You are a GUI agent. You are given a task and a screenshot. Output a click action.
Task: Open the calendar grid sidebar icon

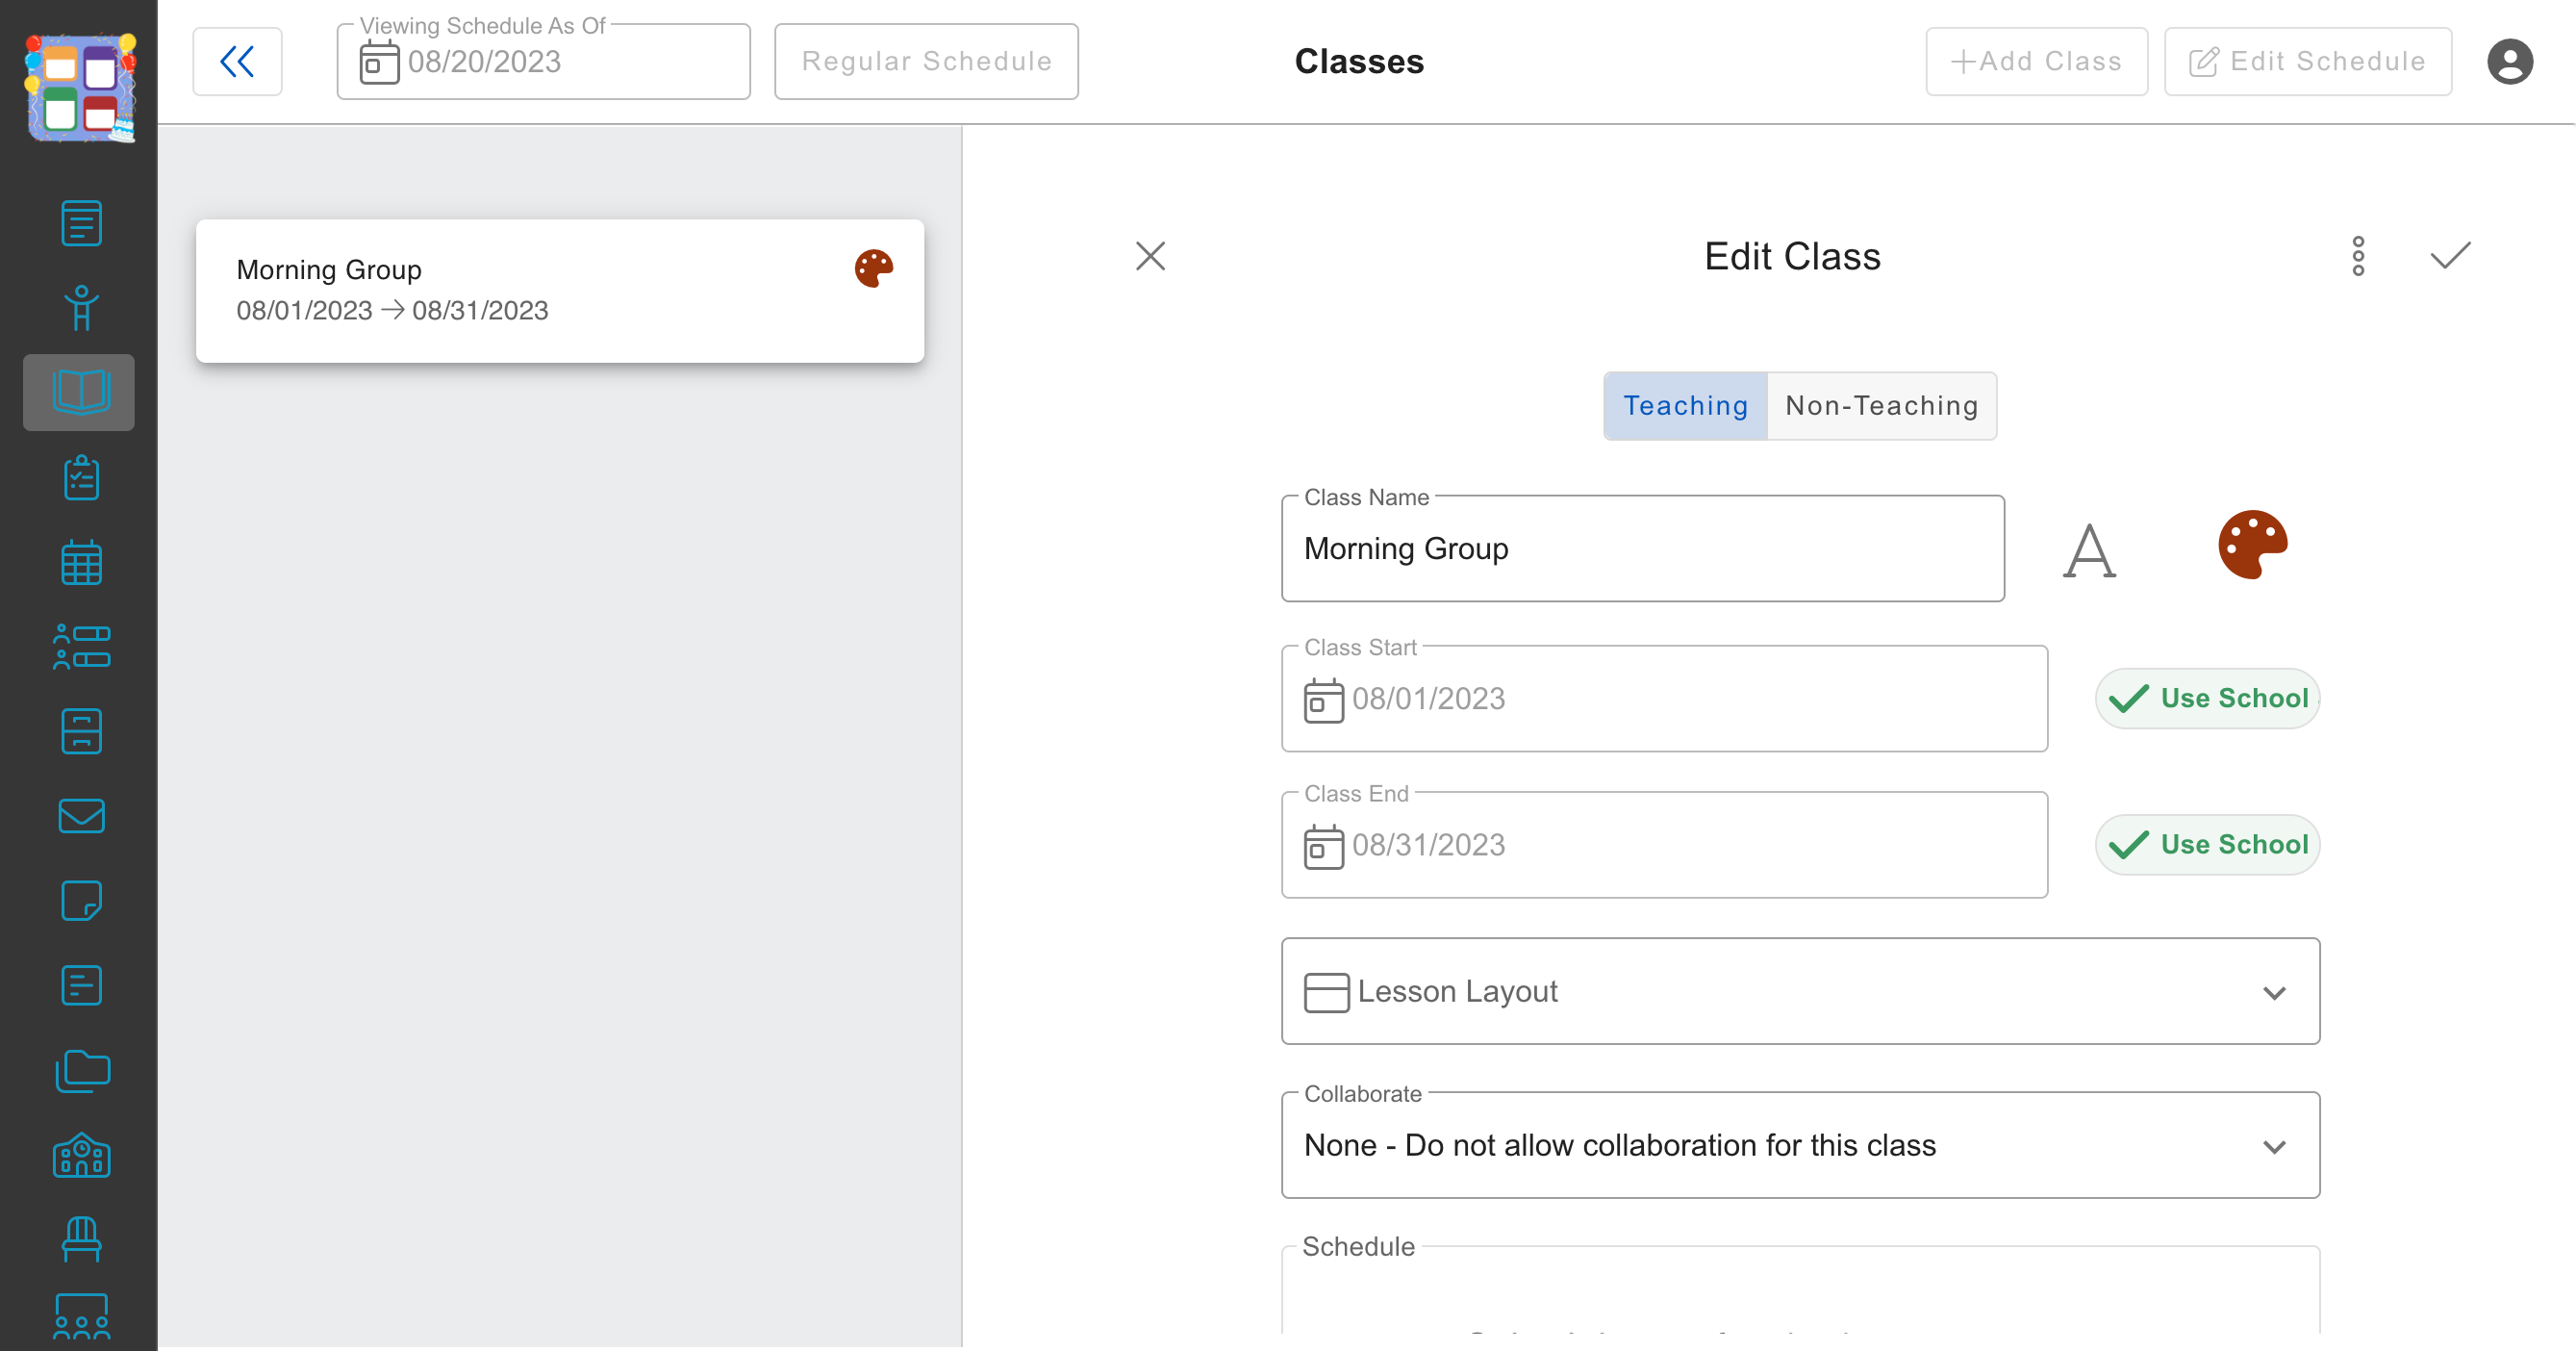[81, 562]
